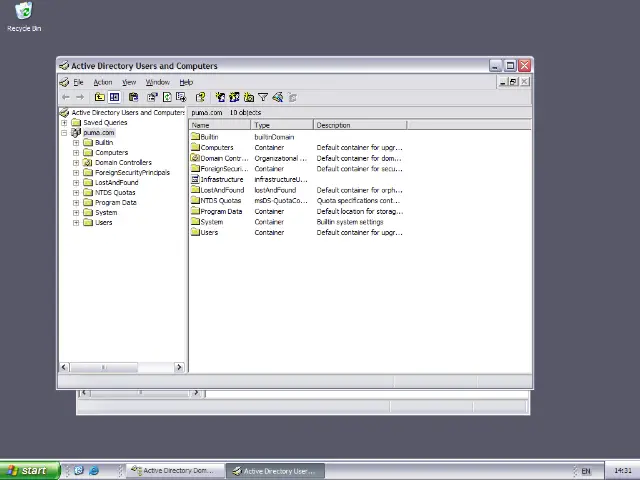Launch Internet Explorer from quick launch
Viewport: 640px width, 480px height.
(94, 471)
